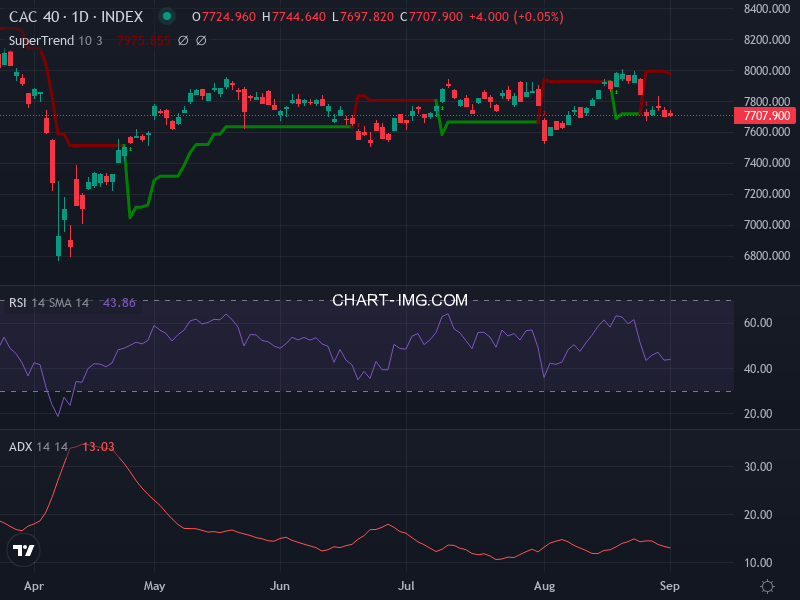This screenshot has height=600, width=800.
Task: Open chart settings gear icon
Action: (767, 586)
